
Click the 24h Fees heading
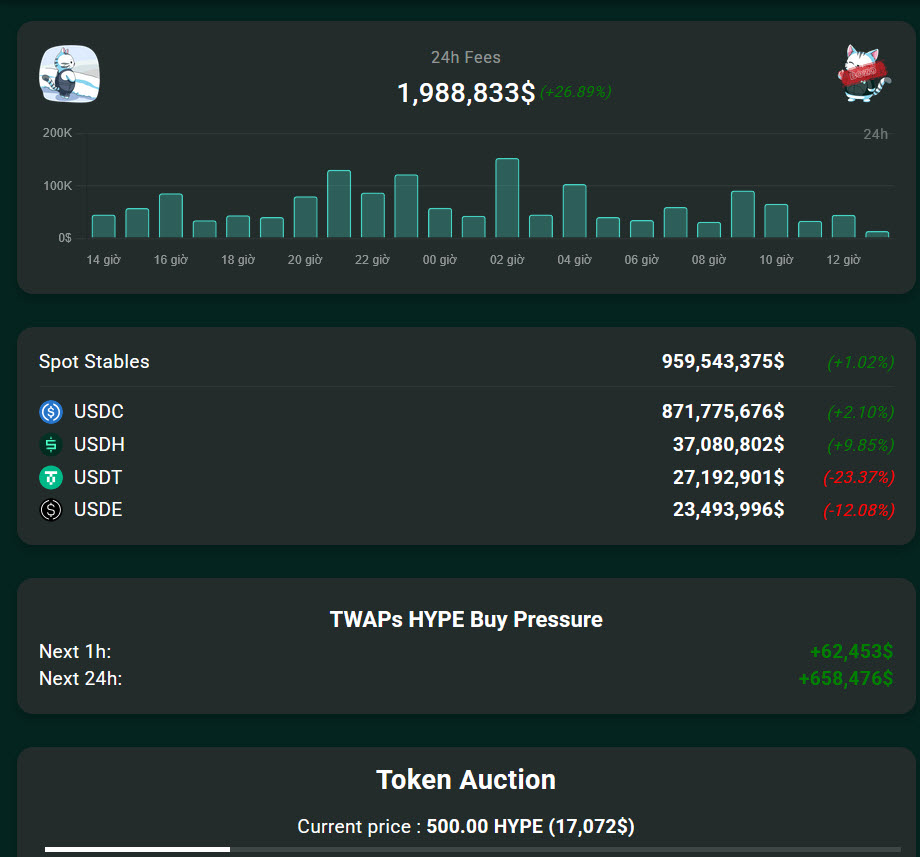point(466,57)
